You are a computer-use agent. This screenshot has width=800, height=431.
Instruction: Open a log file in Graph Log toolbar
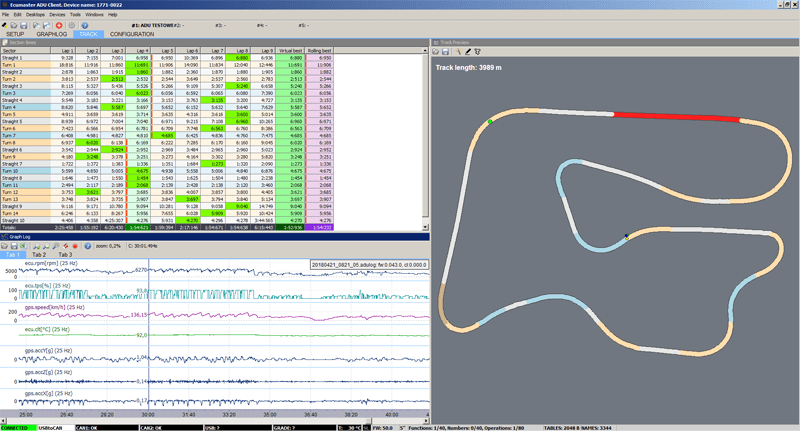tap(6, 245)
